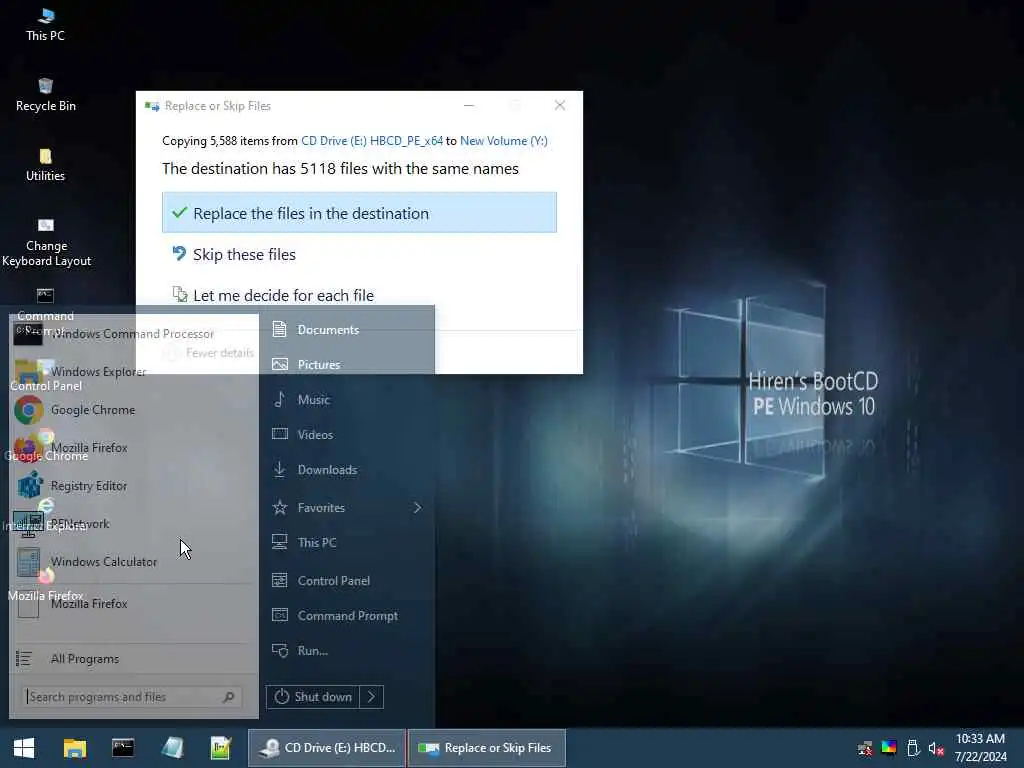Open Videos from Start menu
This screenshot has width=1024, height=768.
(x=347, y=434)
